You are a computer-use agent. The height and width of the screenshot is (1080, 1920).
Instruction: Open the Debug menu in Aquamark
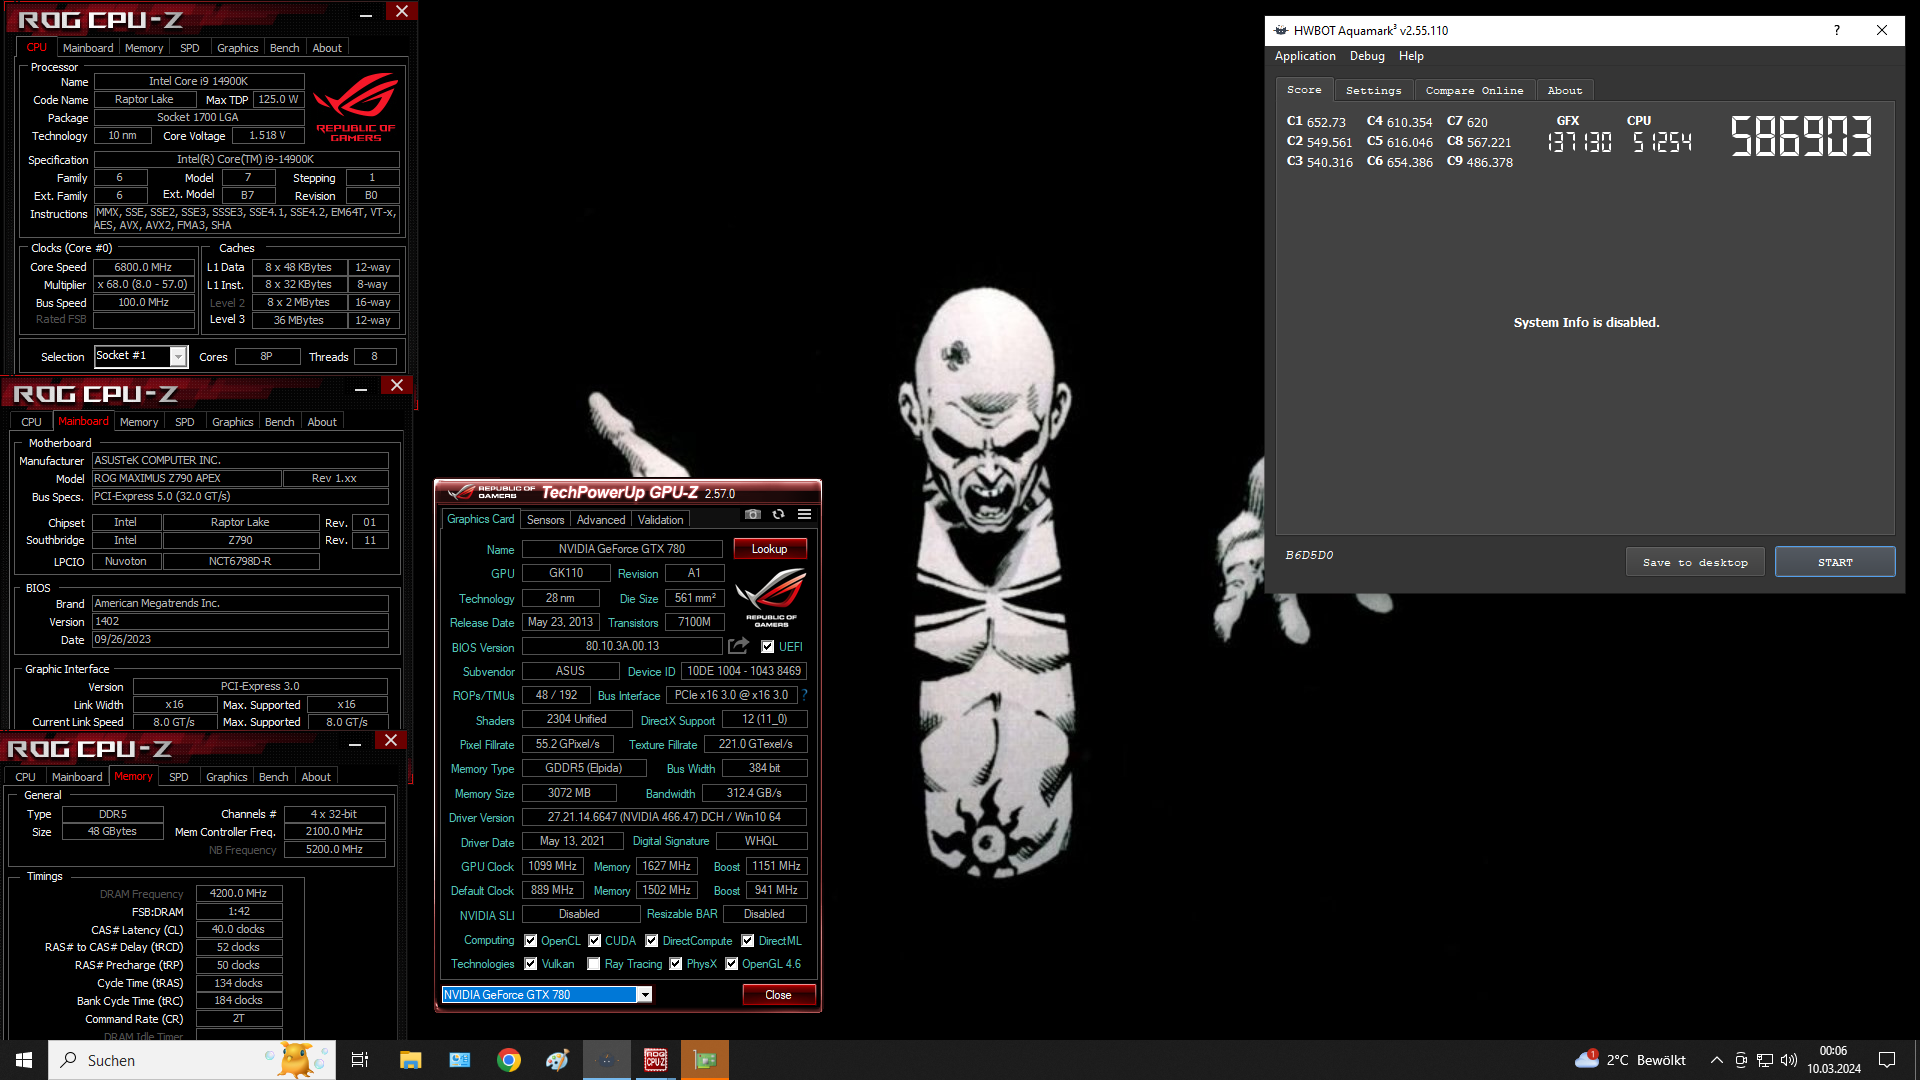coord(1367,56)
